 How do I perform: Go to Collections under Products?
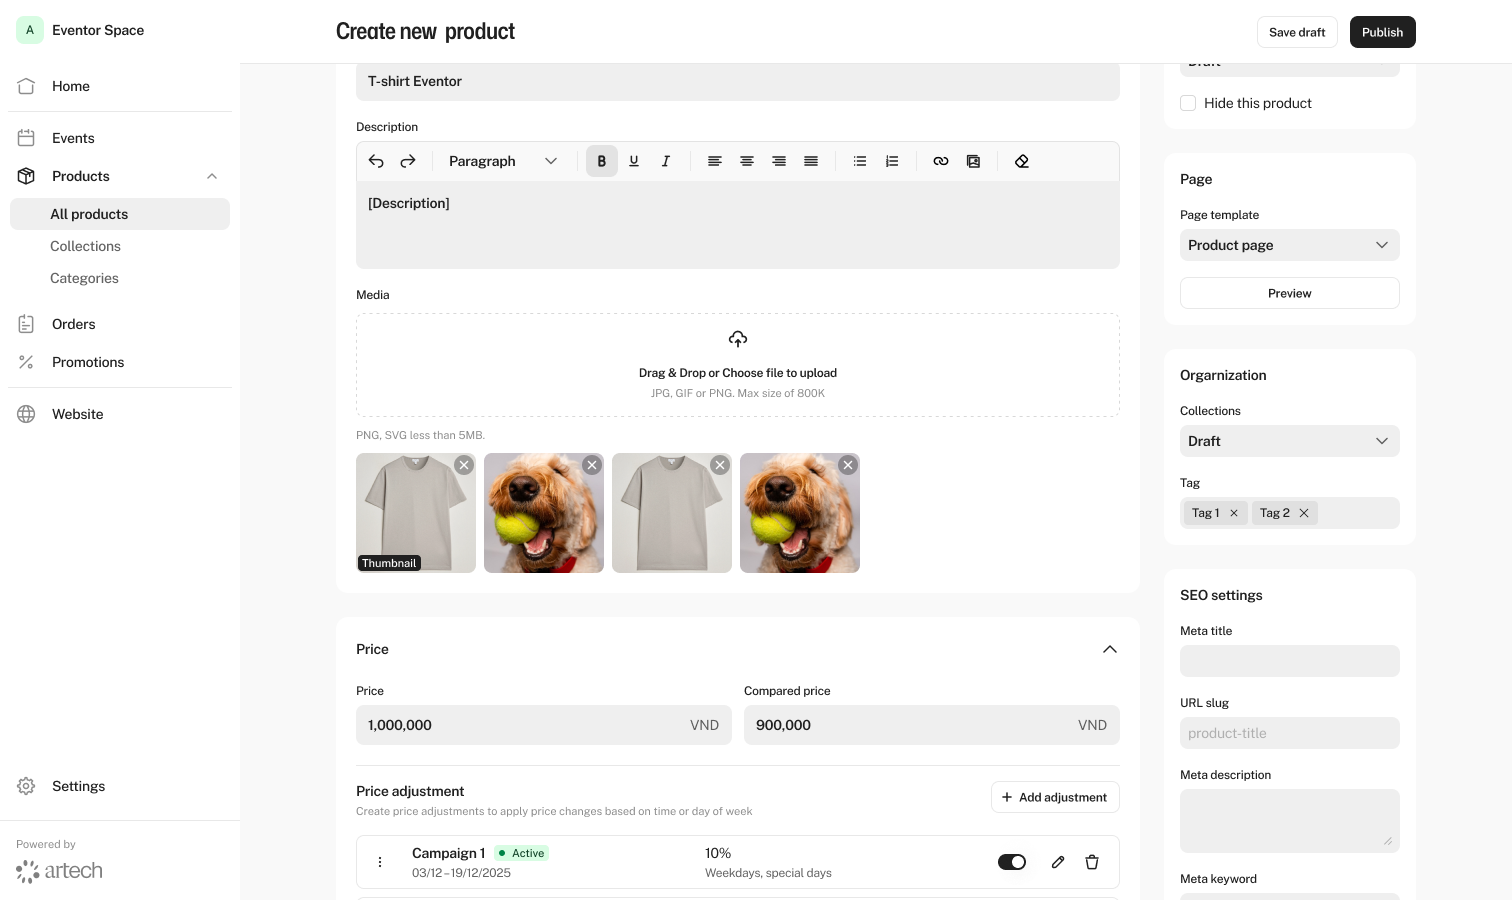(85, 246)
